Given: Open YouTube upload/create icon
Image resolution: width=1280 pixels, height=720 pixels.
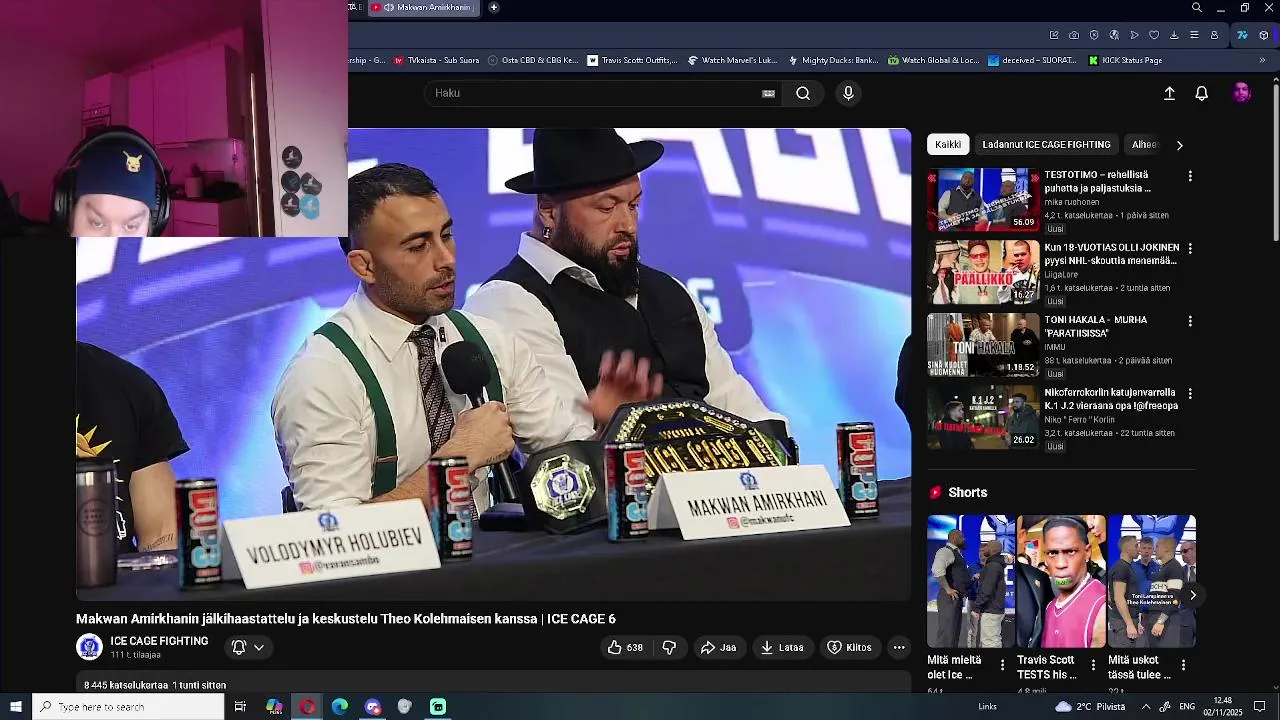Looking at the screenshot, I should [x=1169, y=93].
